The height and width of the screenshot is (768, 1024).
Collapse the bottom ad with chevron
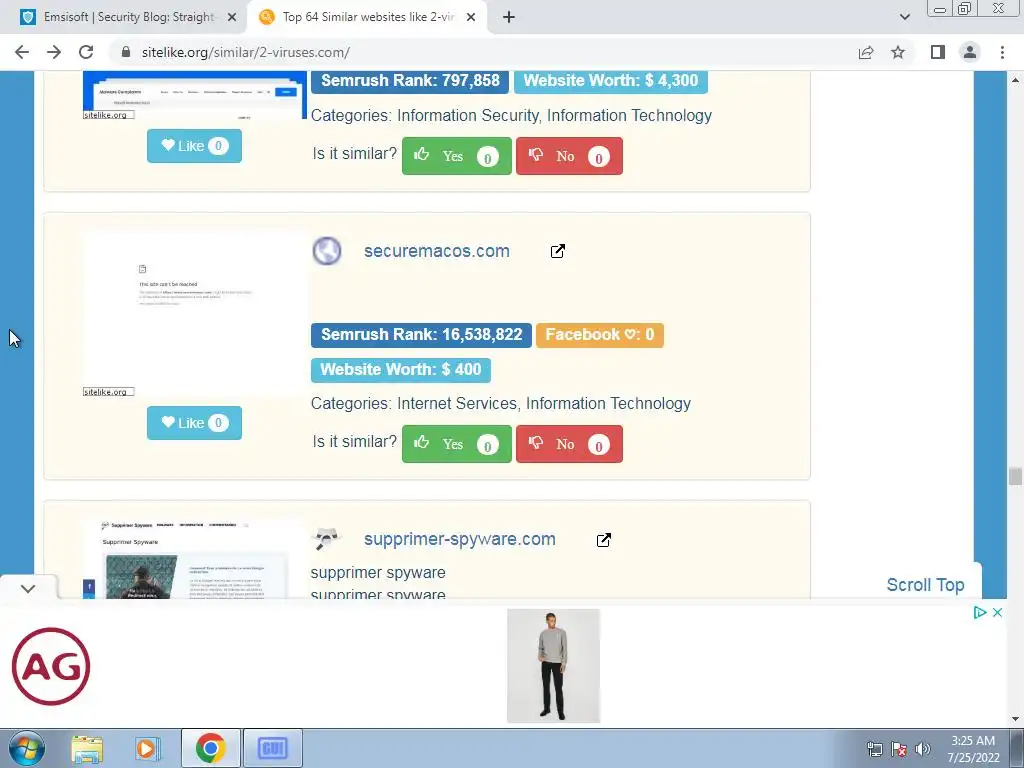28,588
